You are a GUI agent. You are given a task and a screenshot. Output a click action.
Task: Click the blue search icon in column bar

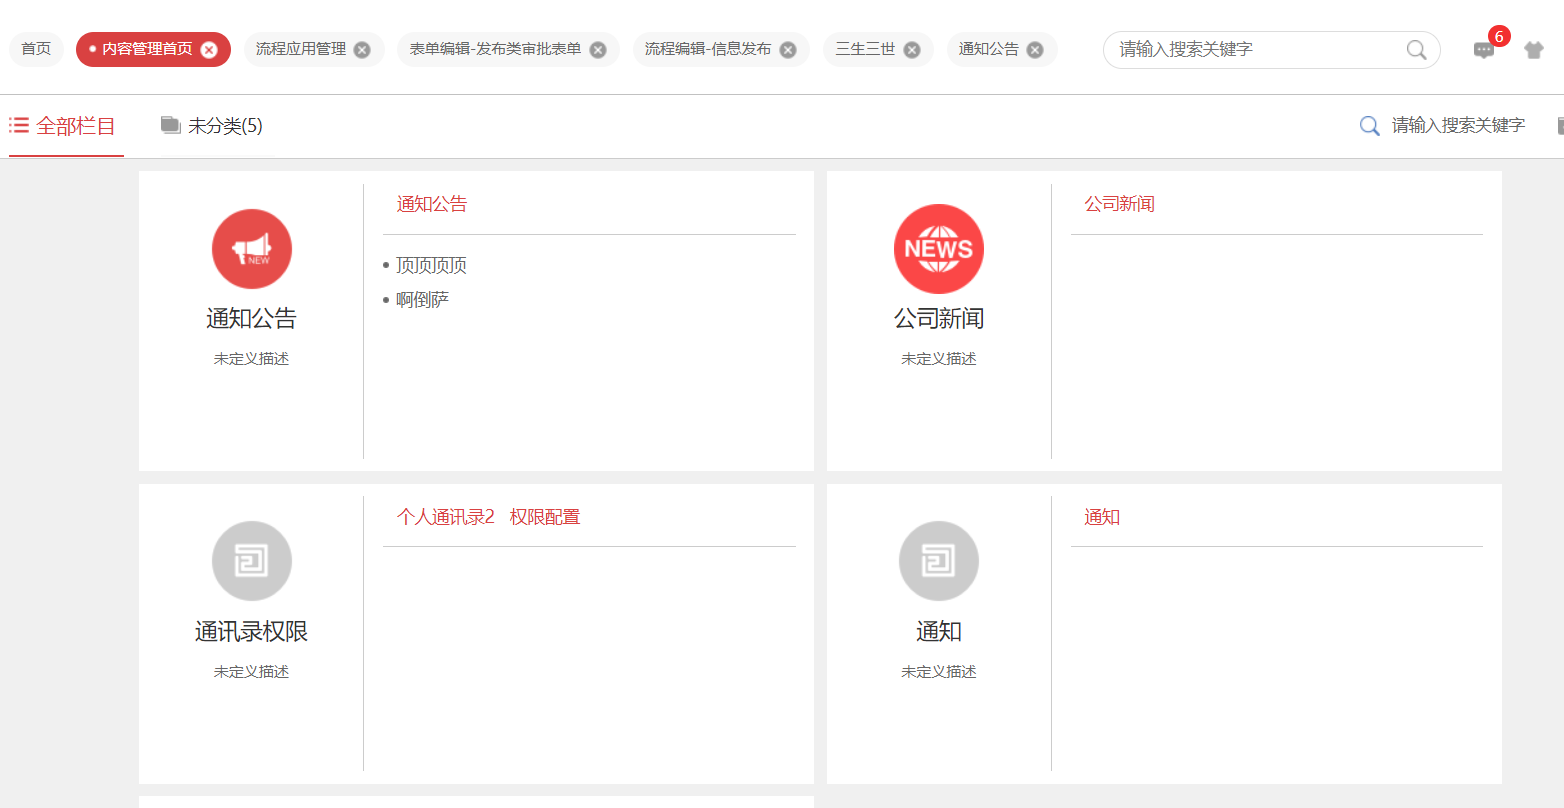click(1370, 126)
